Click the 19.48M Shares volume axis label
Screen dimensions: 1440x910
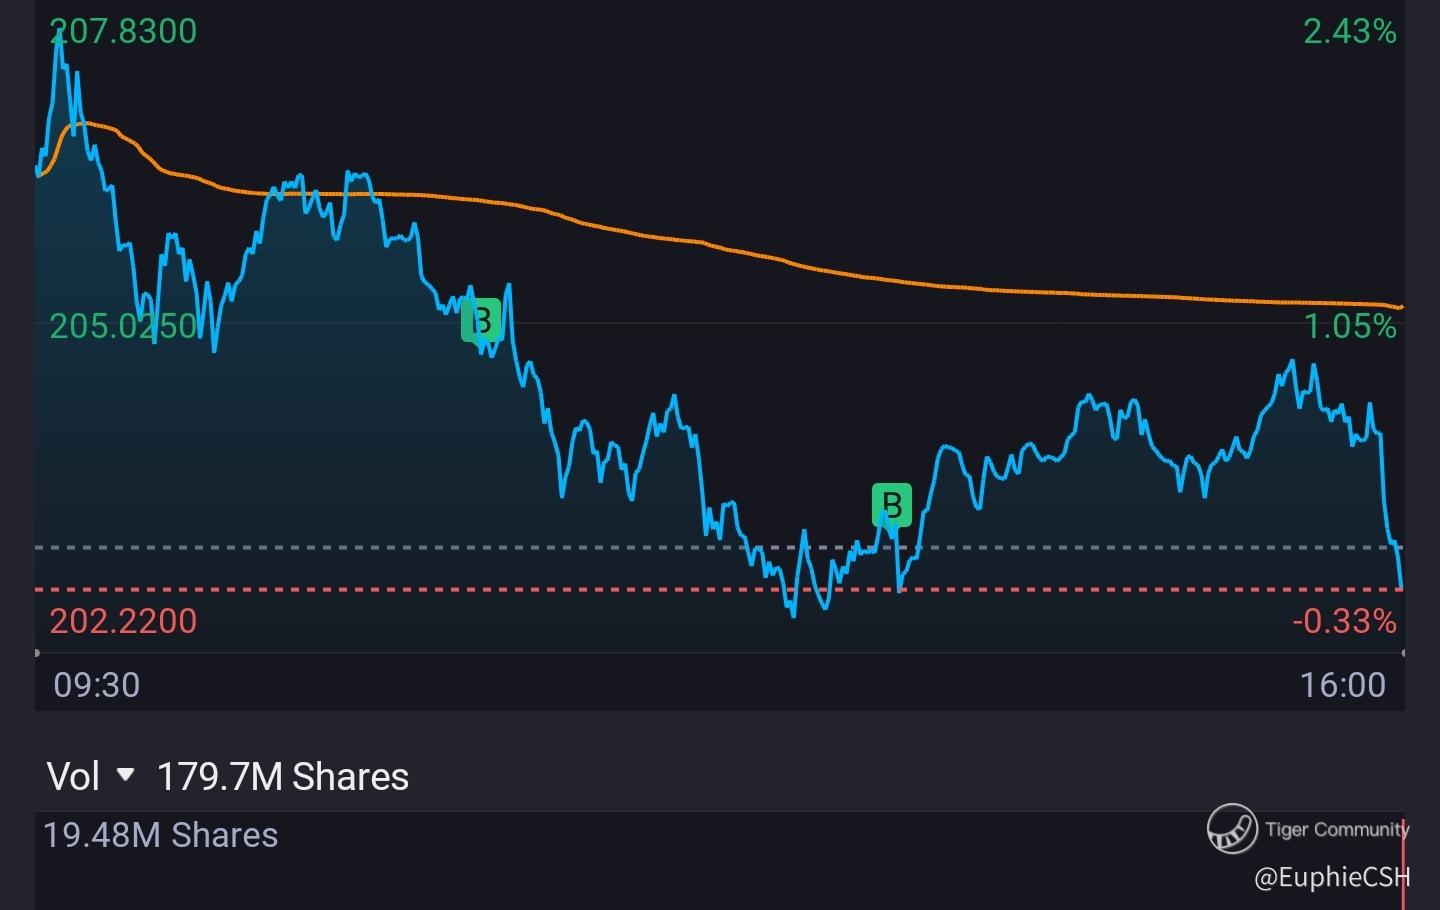point(161,835)
